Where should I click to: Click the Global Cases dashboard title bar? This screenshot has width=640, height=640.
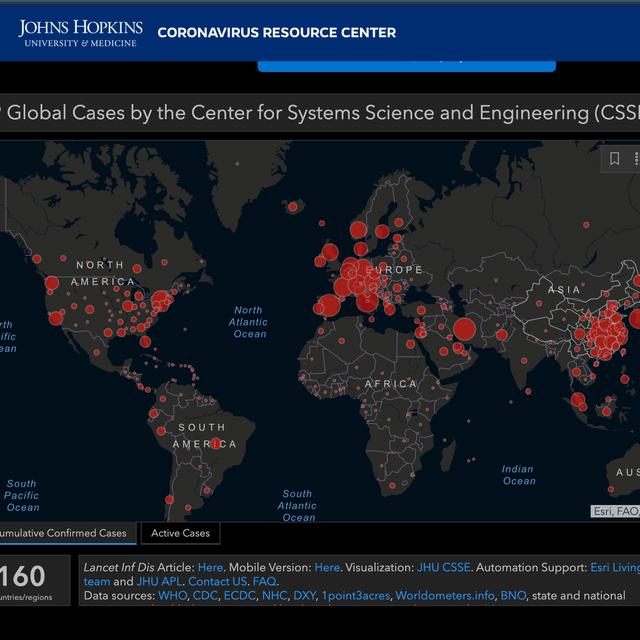coord(320,113)
